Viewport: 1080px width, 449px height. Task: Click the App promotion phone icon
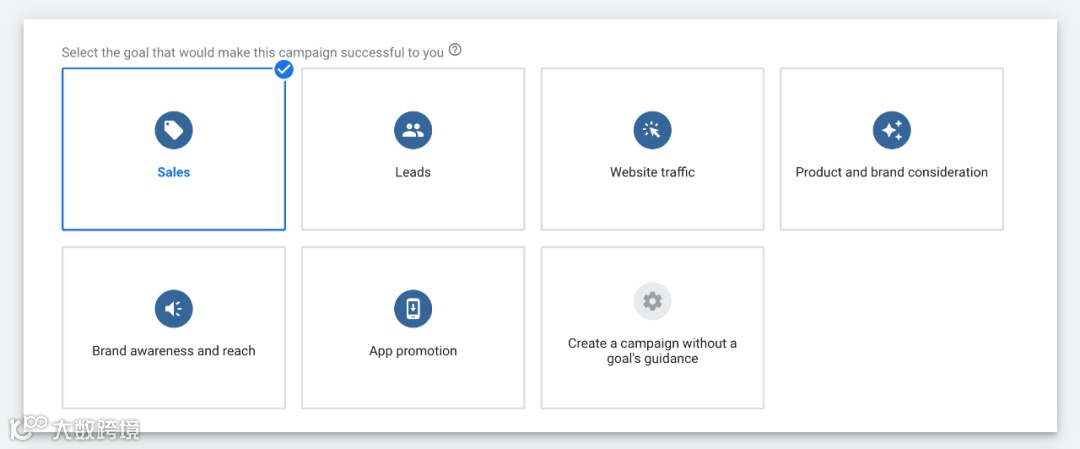click(412, 309)
